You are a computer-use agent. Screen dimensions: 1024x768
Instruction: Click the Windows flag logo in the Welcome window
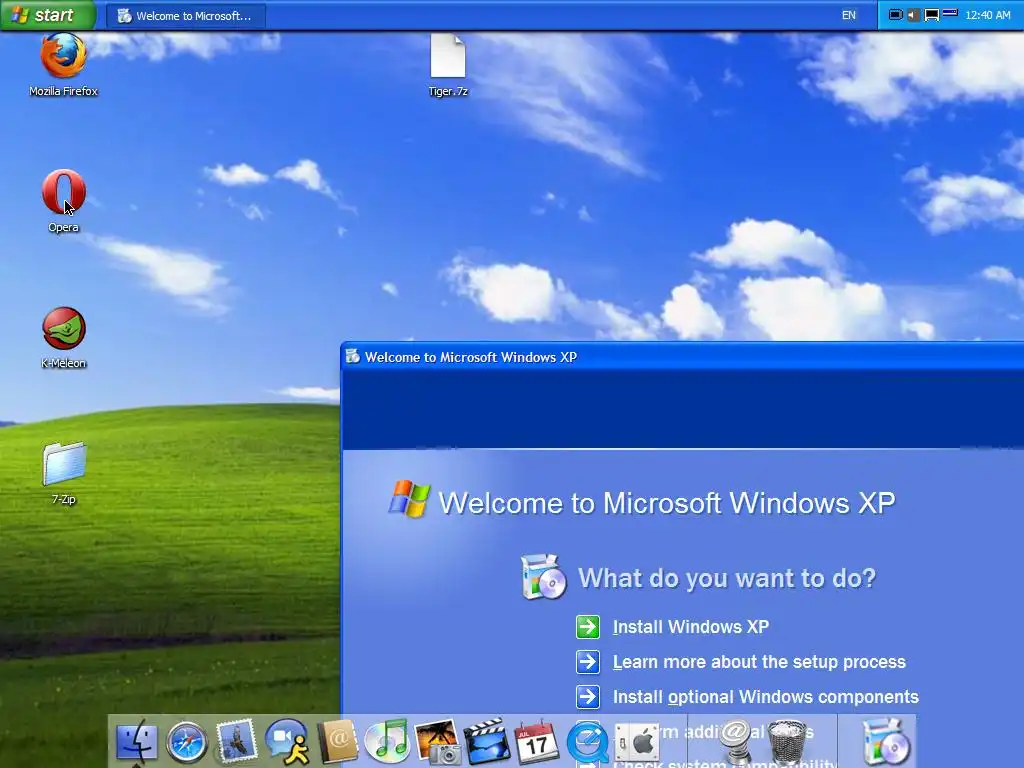pyautogui.click(x=409, y=499)
